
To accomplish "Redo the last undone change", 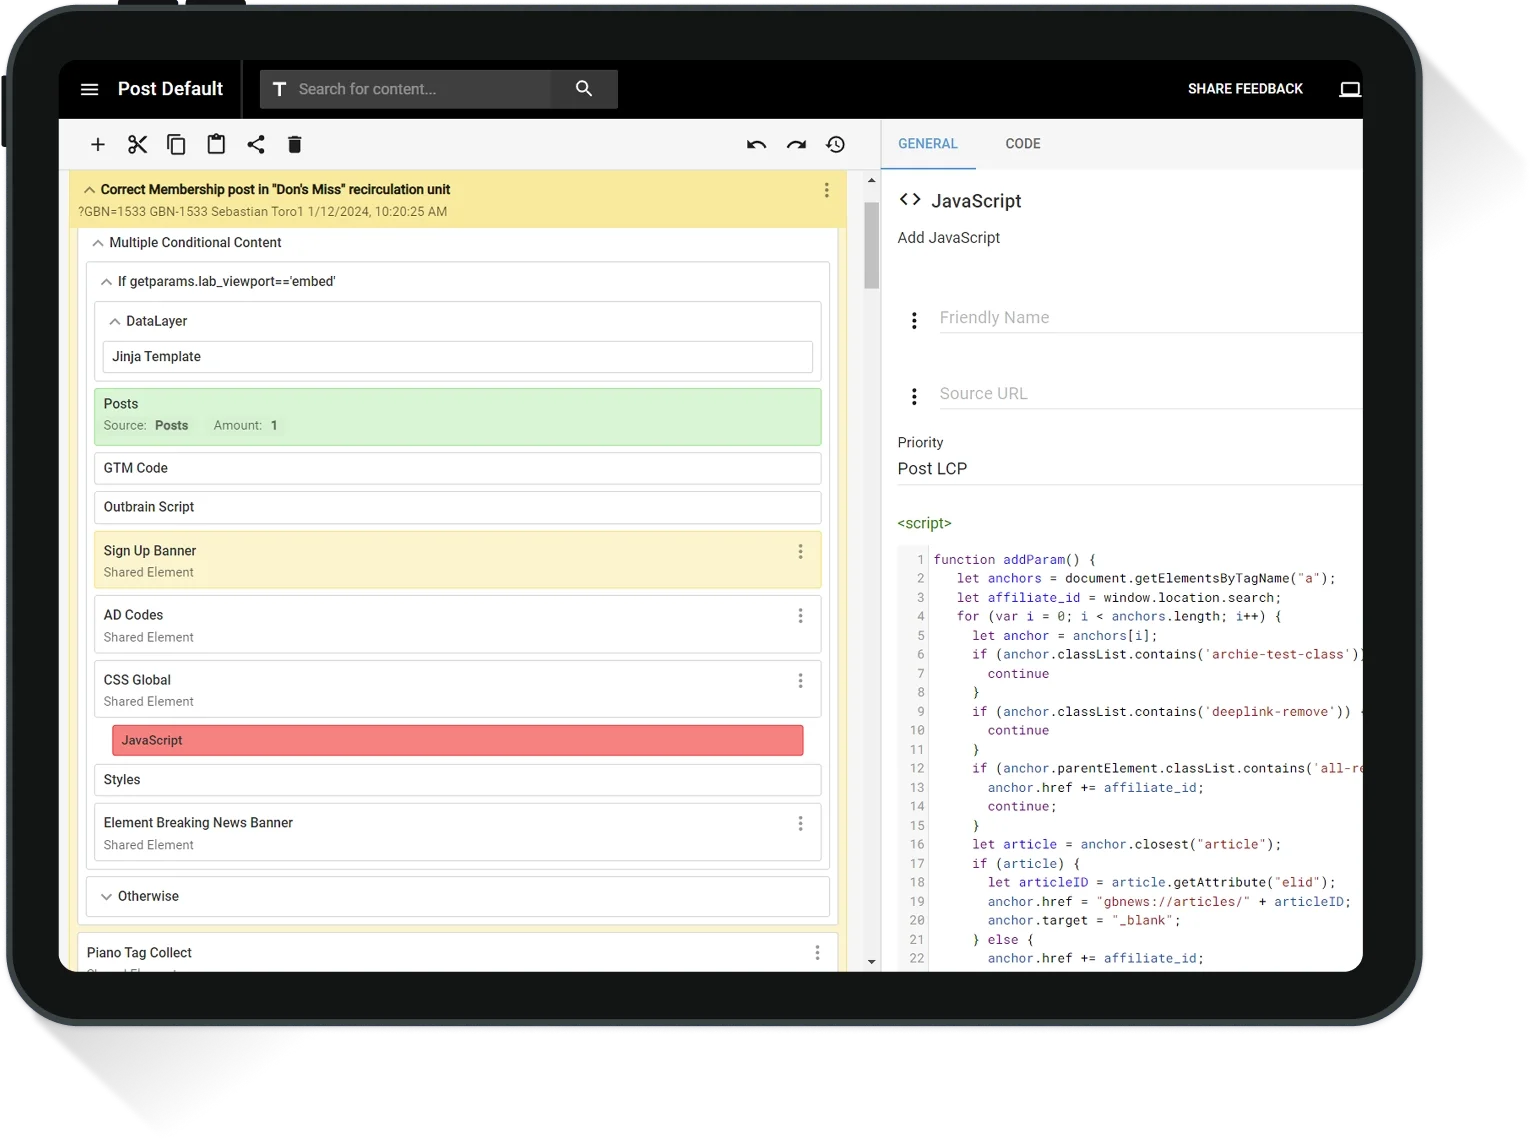I will (x=796, y=145).
